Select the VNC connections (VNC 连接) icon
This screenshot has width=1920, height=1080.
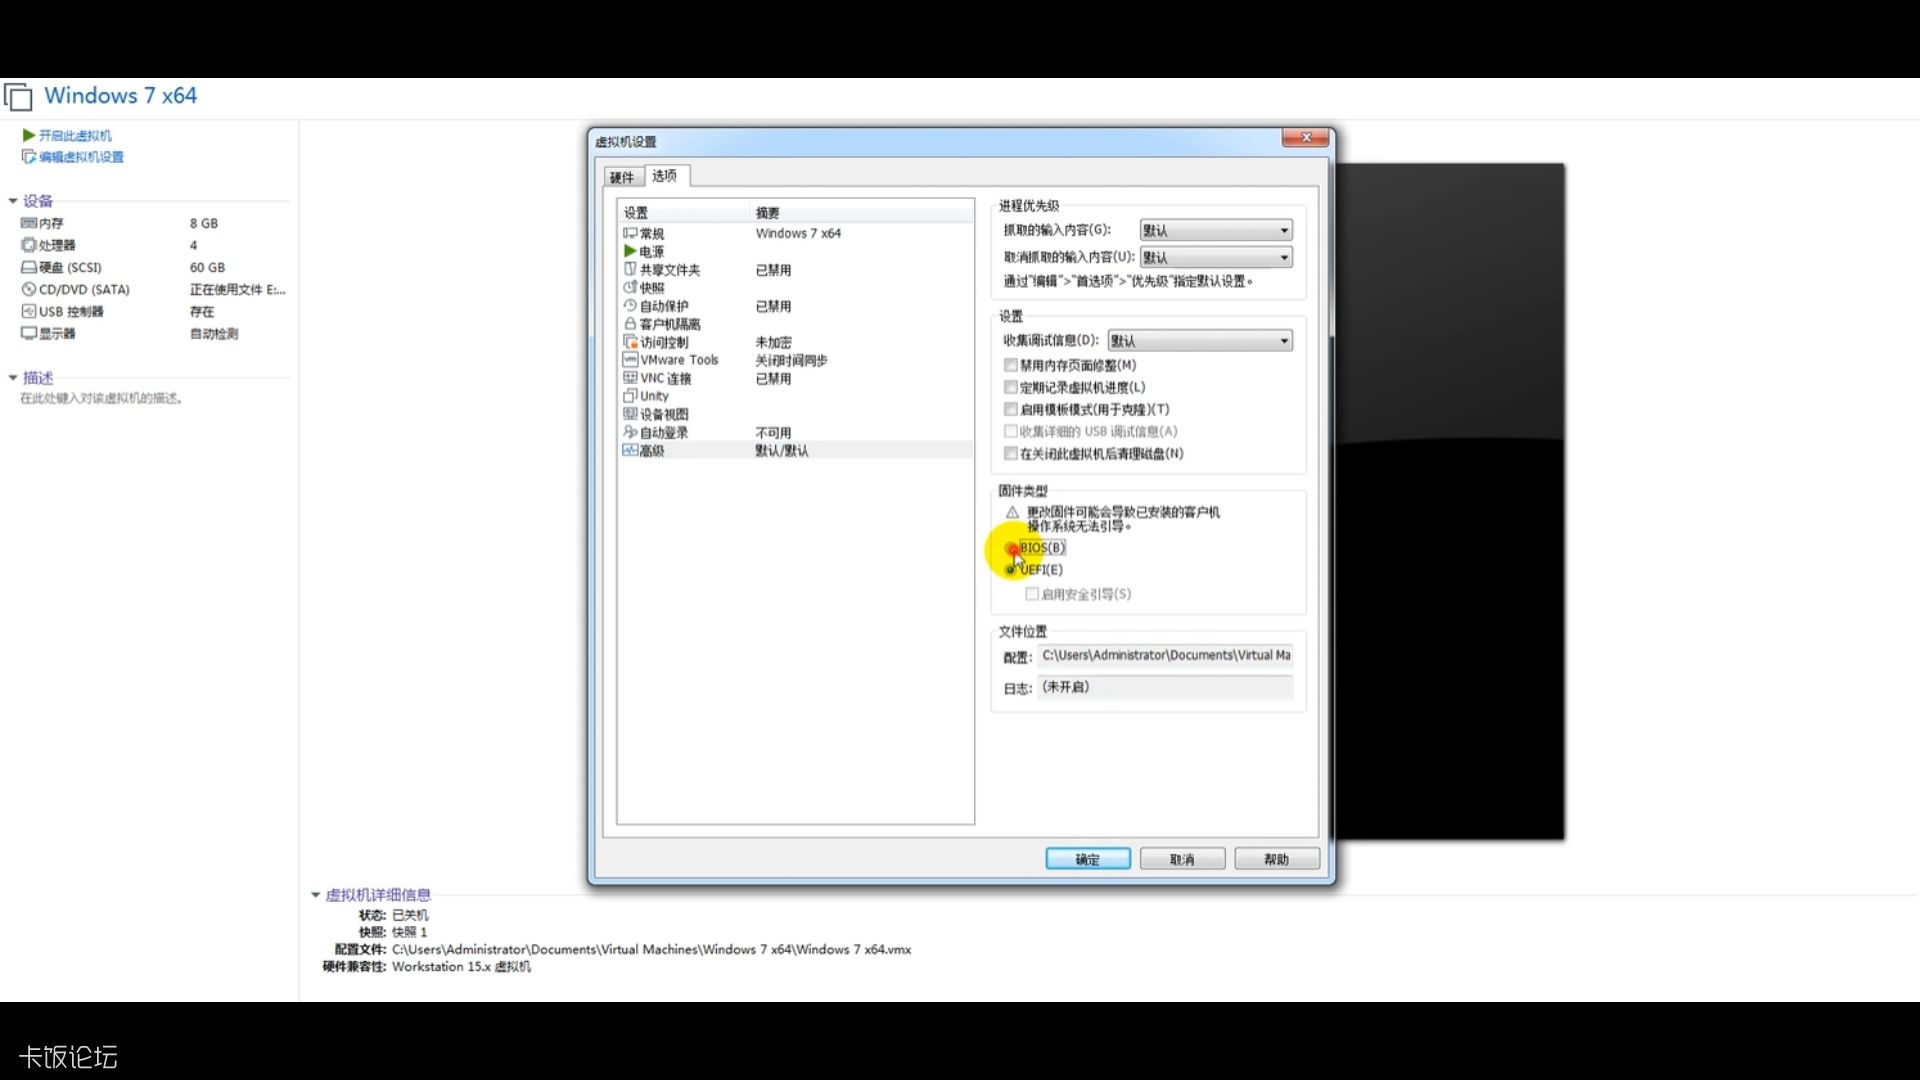pos(630,377)
